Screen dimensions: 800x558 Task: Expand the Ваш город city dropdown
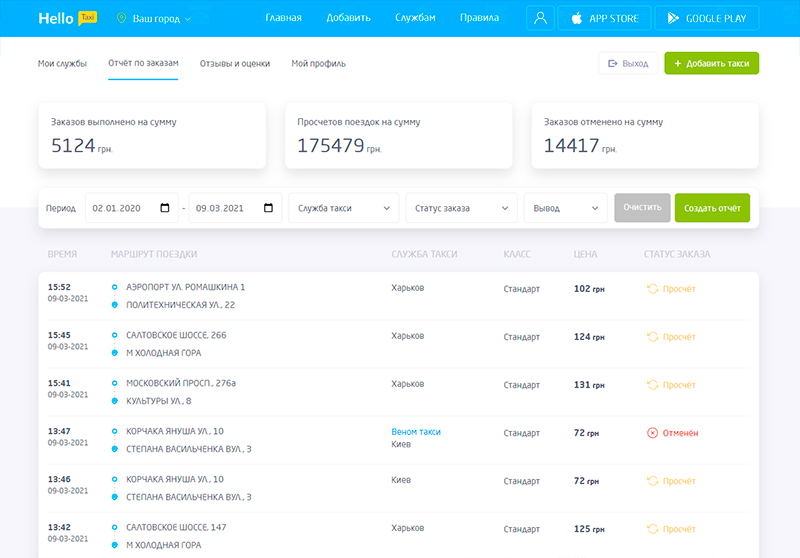pos(160,19)
